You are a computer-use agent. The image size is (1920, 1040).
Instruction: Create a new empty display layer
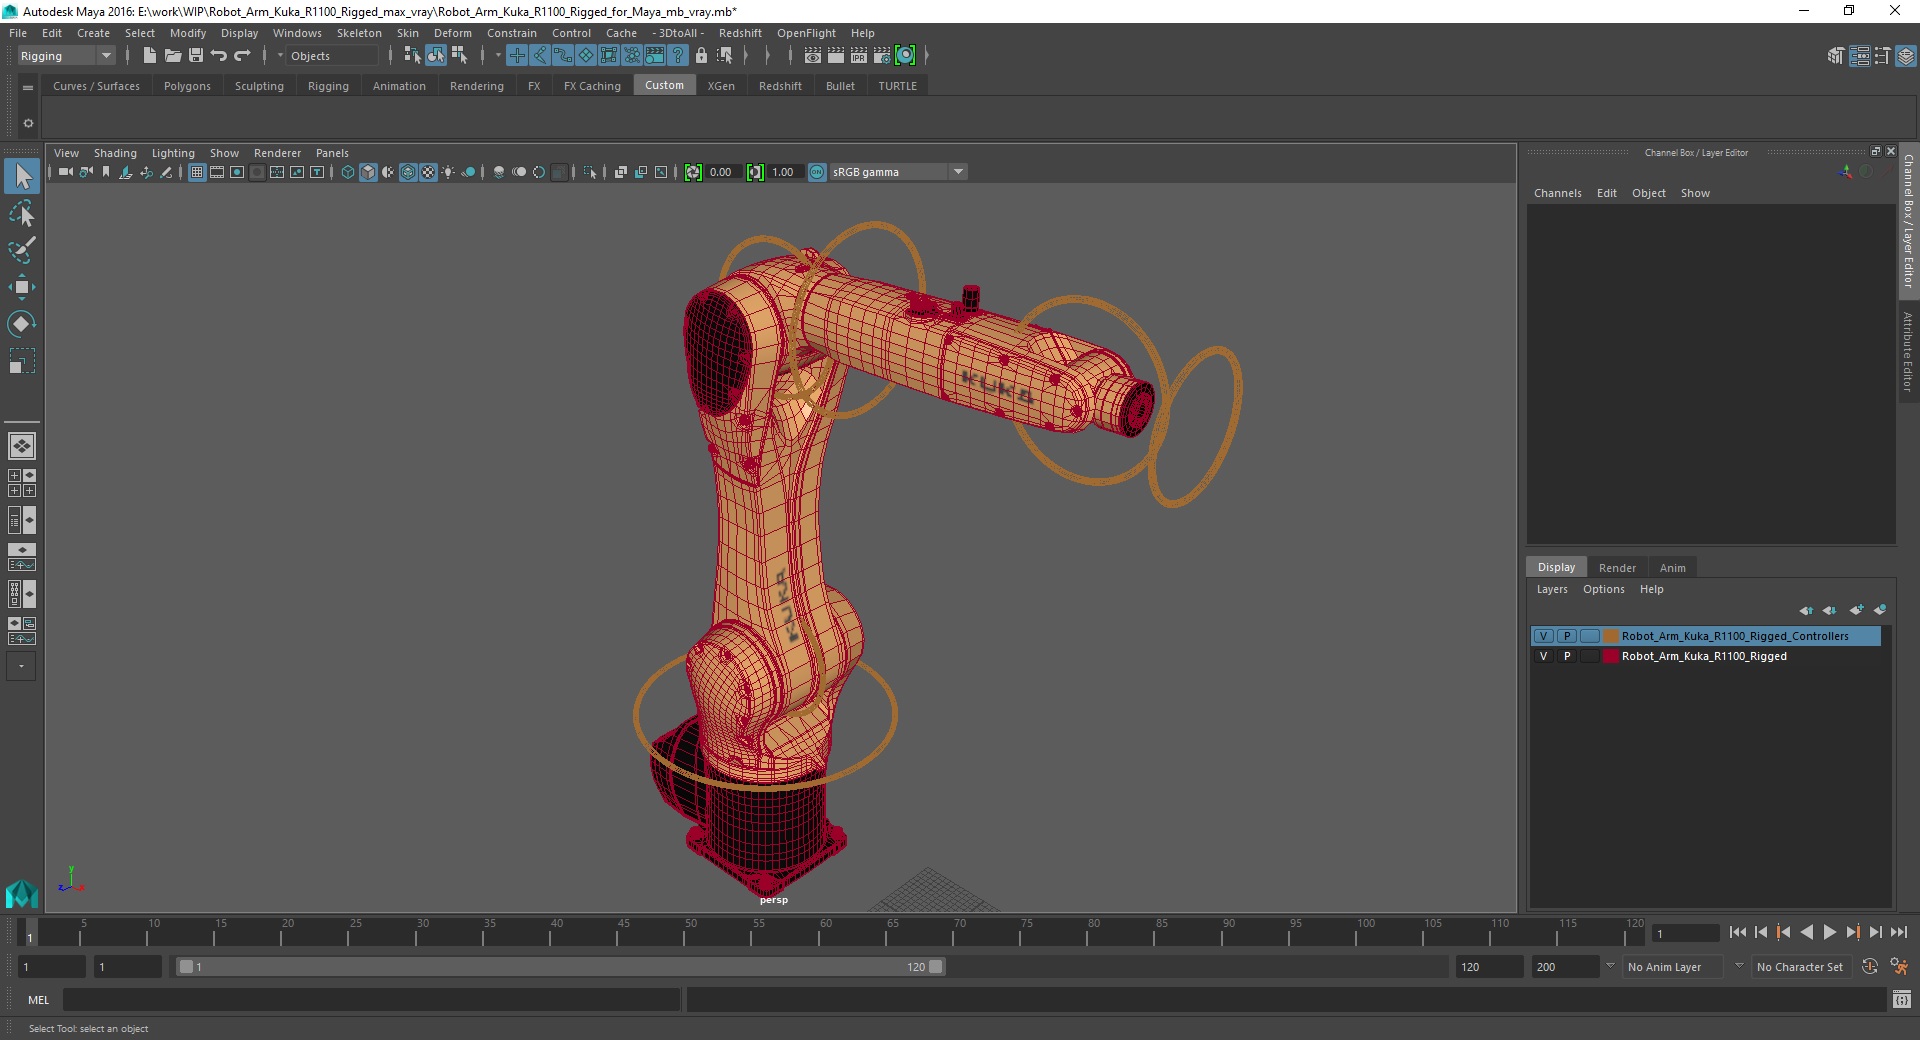click(1856, 610)
